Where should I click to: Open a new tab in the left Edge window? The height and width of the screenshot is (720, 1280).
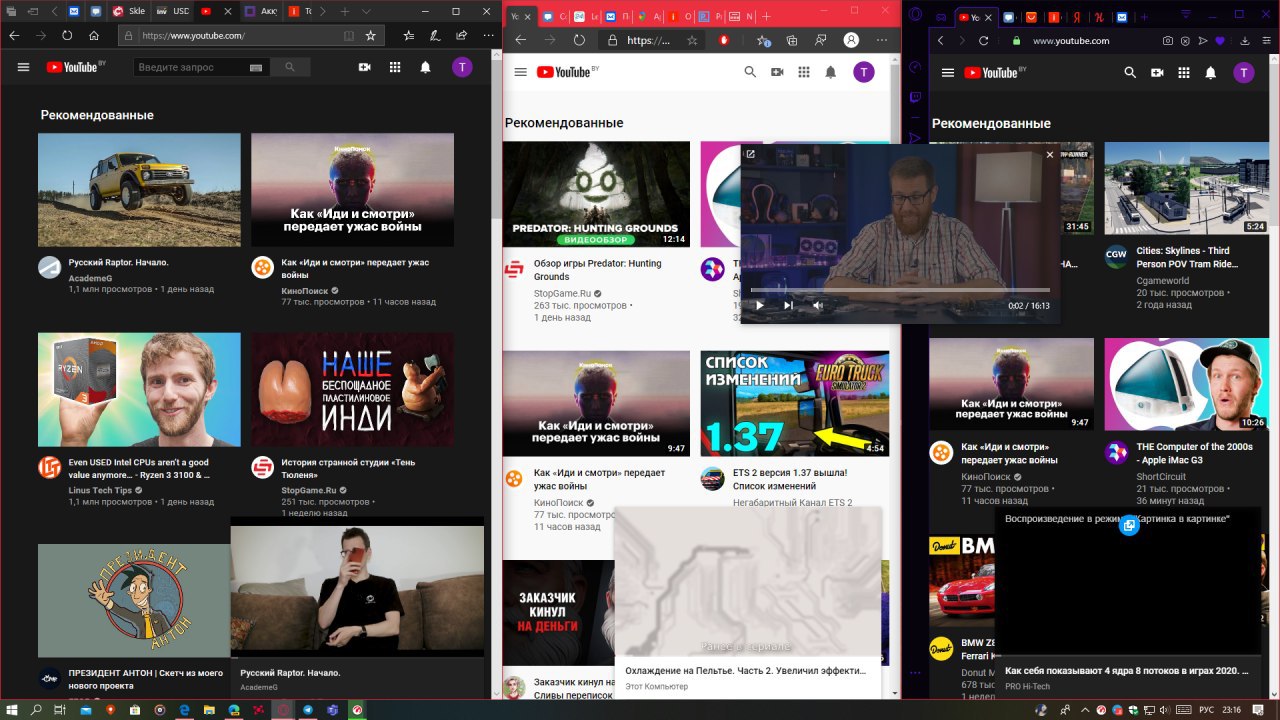(345, 11)
